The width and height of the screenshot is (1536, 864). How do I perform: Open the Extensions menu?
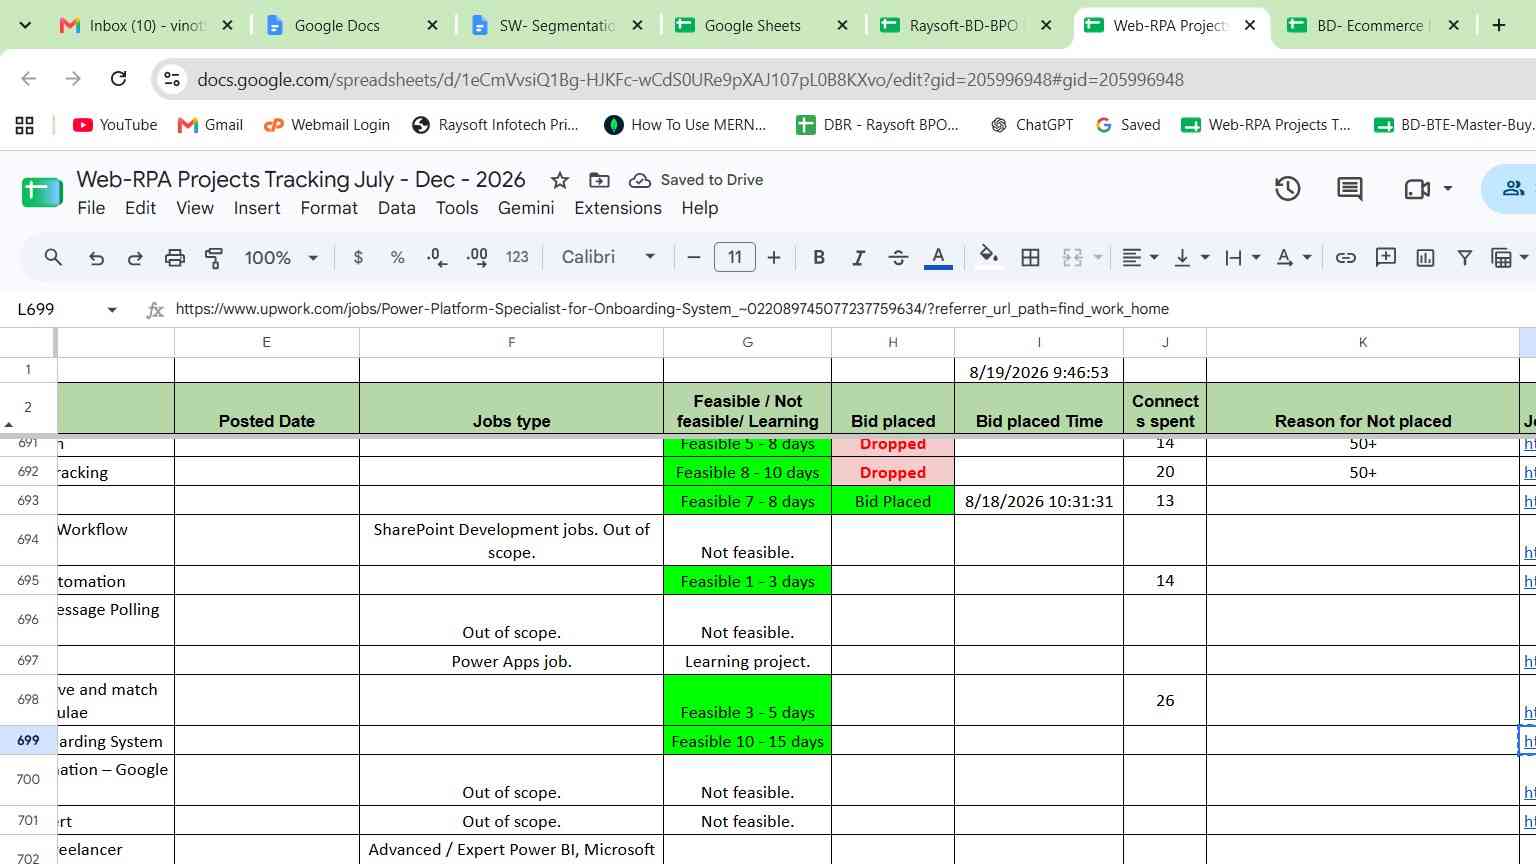point(617,208)
